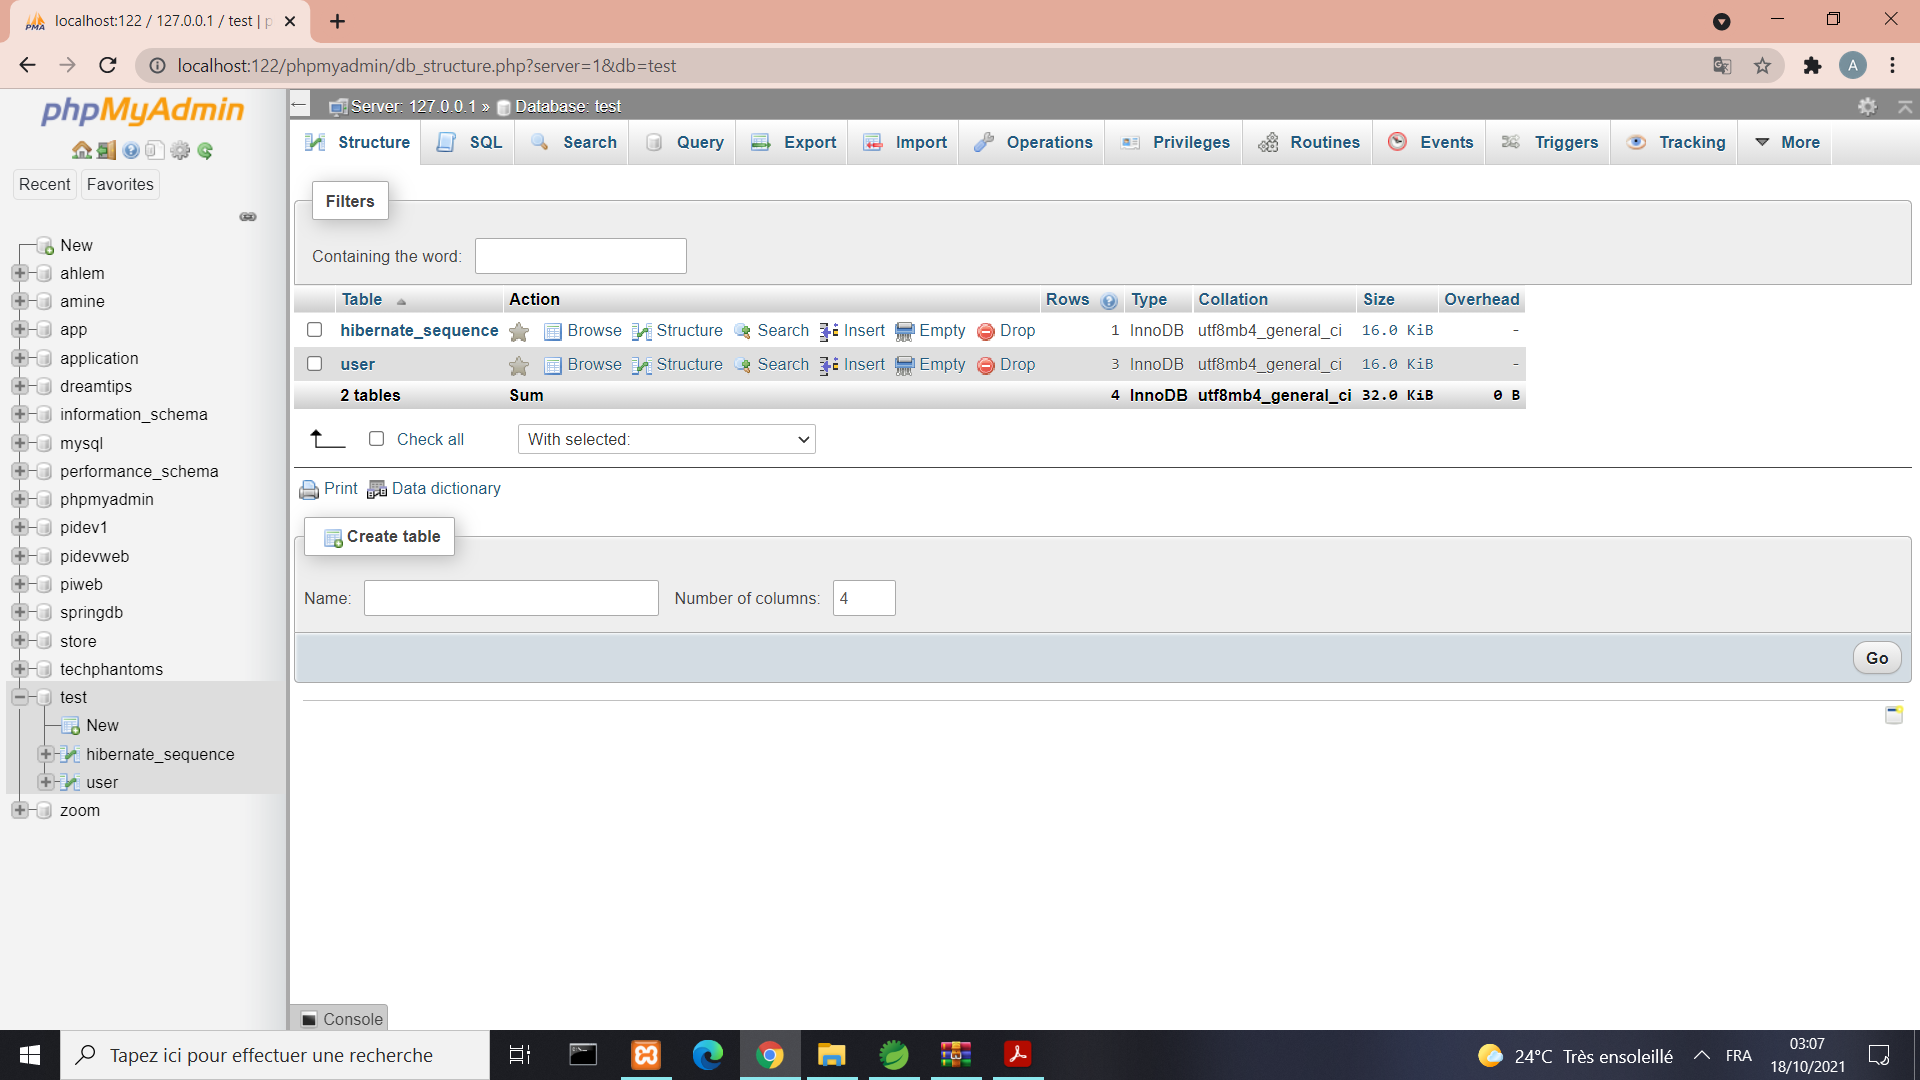Click the Drop icon for user table
Viewport: 1920px width, 1080px height.
[x=985, y=365]
